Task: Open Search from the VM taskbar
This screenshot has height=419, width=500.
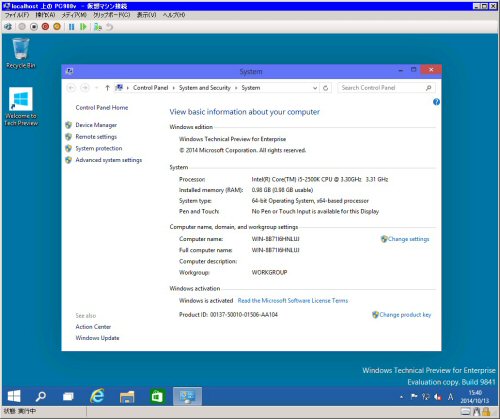Action: point(41,396)
